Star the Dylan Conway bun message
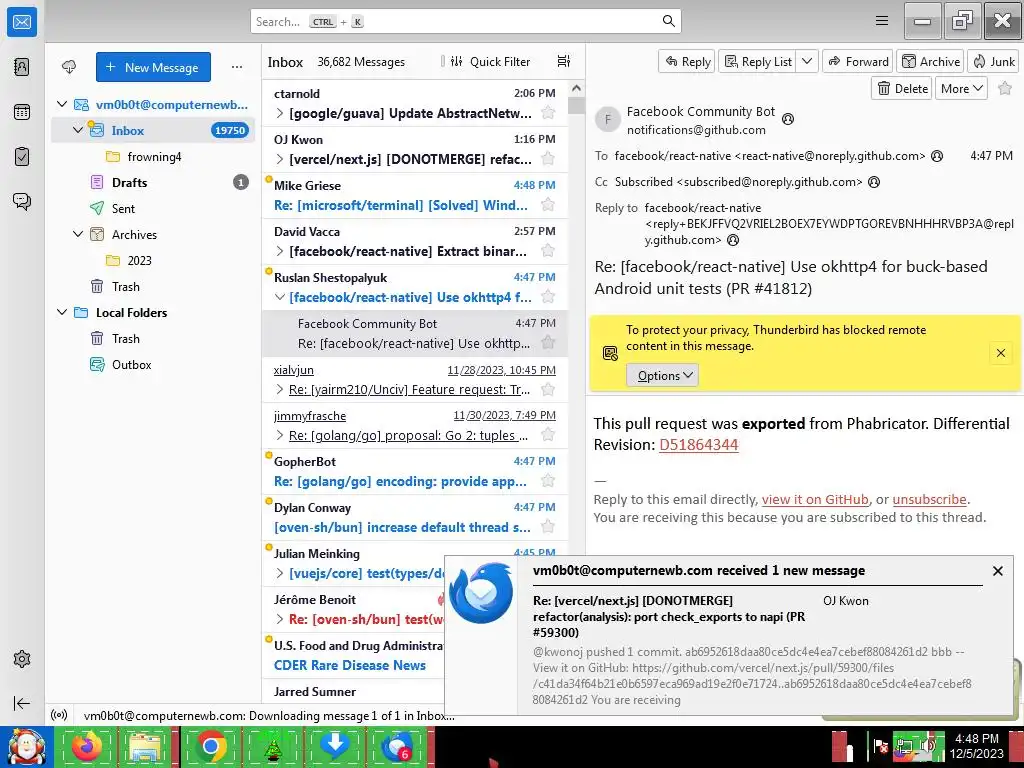The width and height of the screenshot is (1024, 768). click(x=548, y=526)
